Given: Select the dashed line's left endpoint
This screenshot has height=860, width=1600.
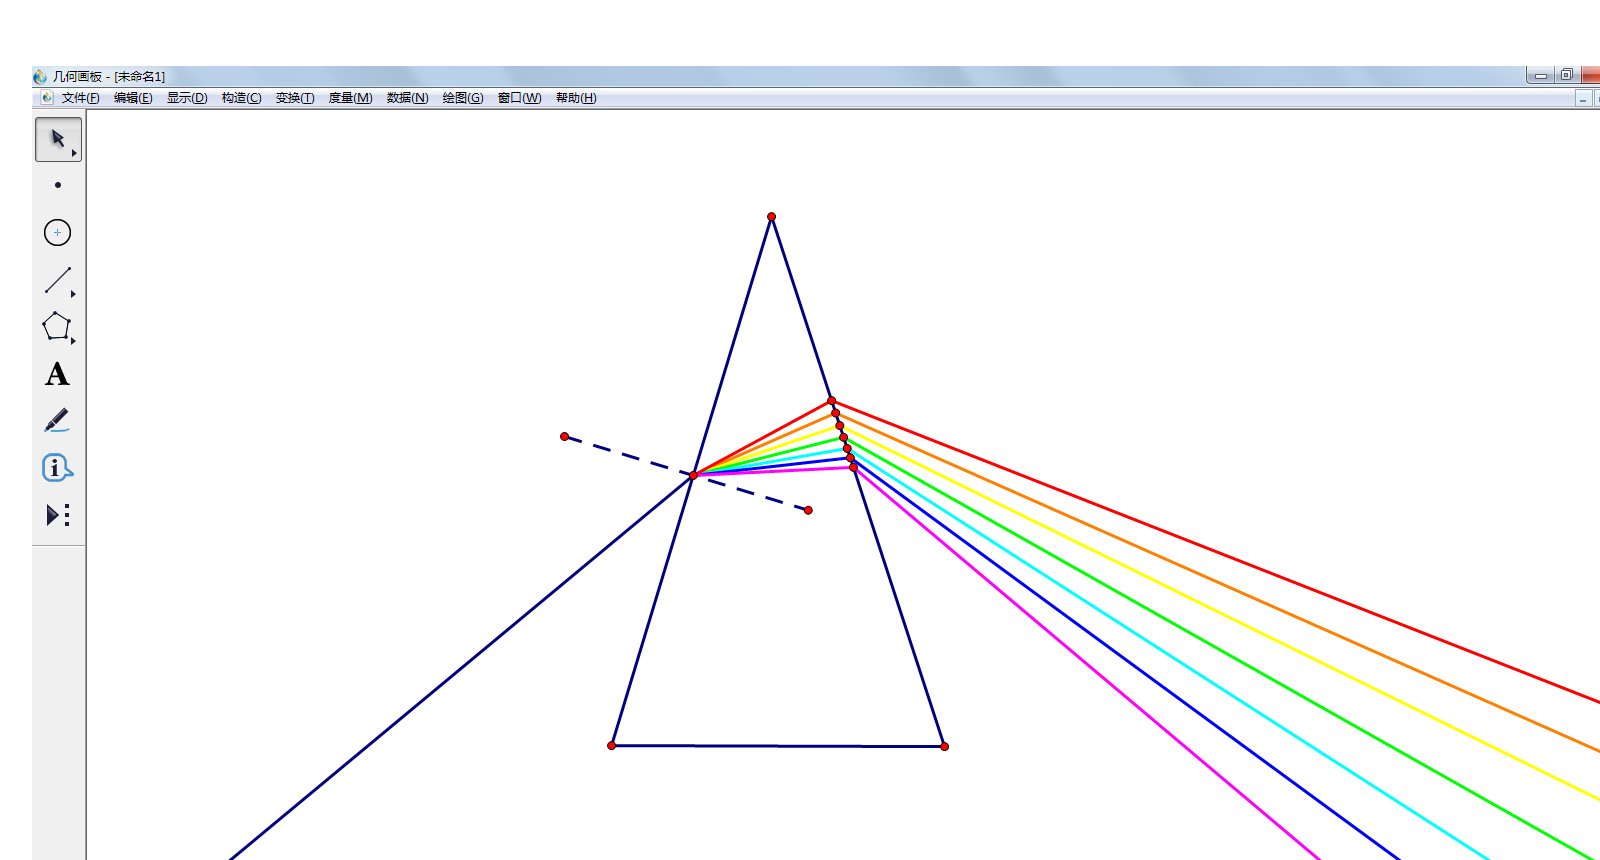Looking at the screenshot, I should click(565, 437).
